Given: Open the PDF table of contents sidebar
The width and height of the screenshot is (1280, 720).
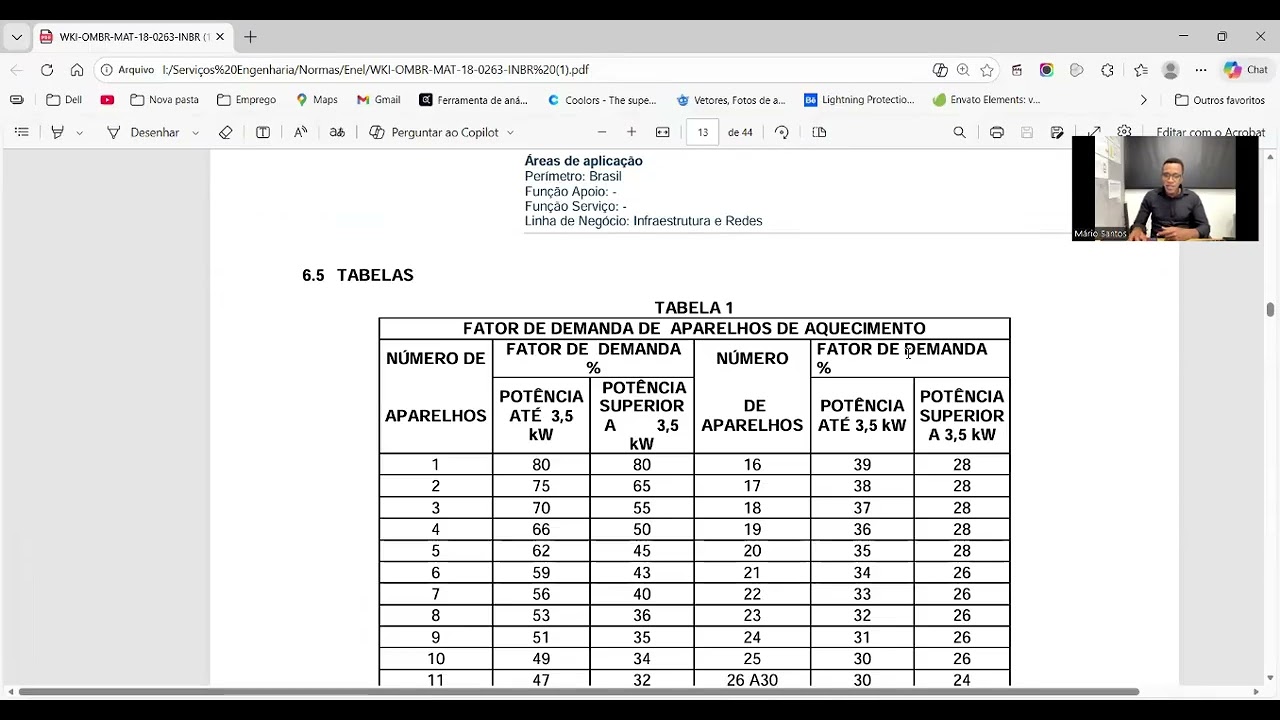Looking at the screenshot, I should click(21, 132).
